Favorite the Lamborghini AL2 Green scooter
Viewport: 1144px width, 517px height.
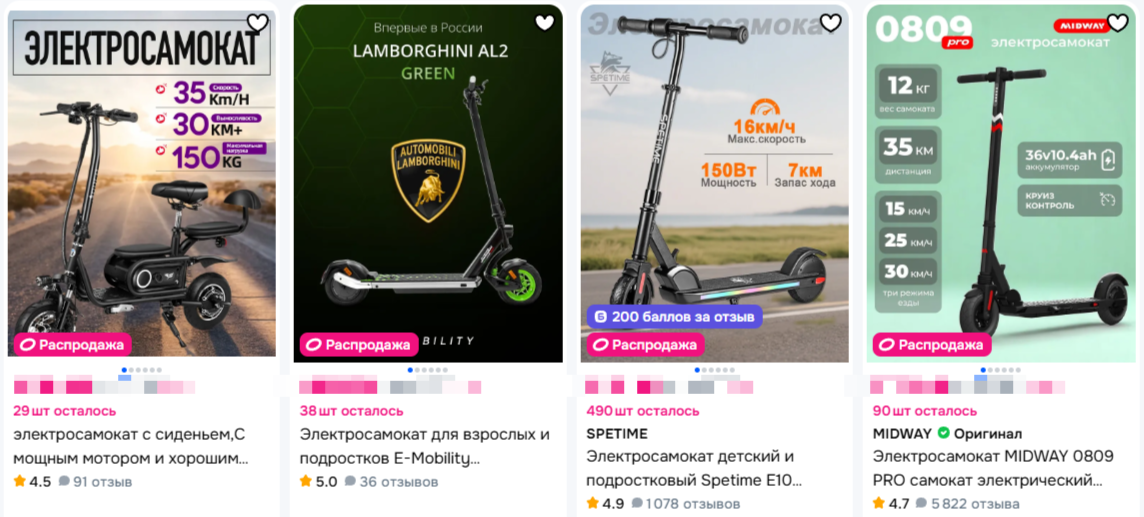544,23
